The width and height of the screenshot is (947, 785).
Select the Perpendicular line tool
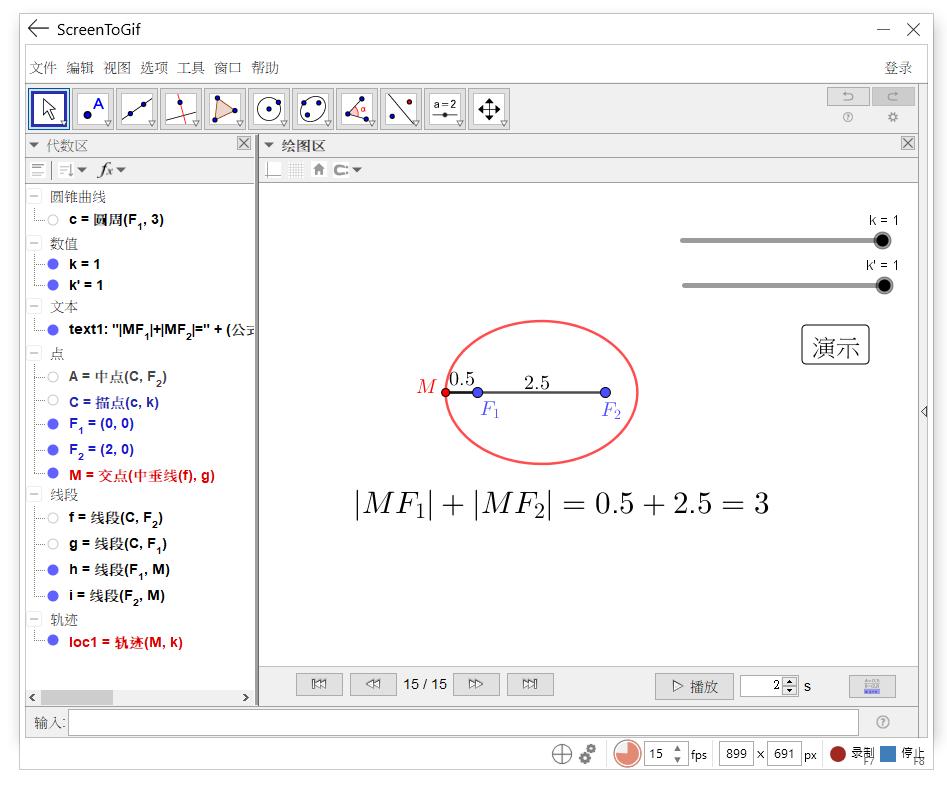pos(181,108)
